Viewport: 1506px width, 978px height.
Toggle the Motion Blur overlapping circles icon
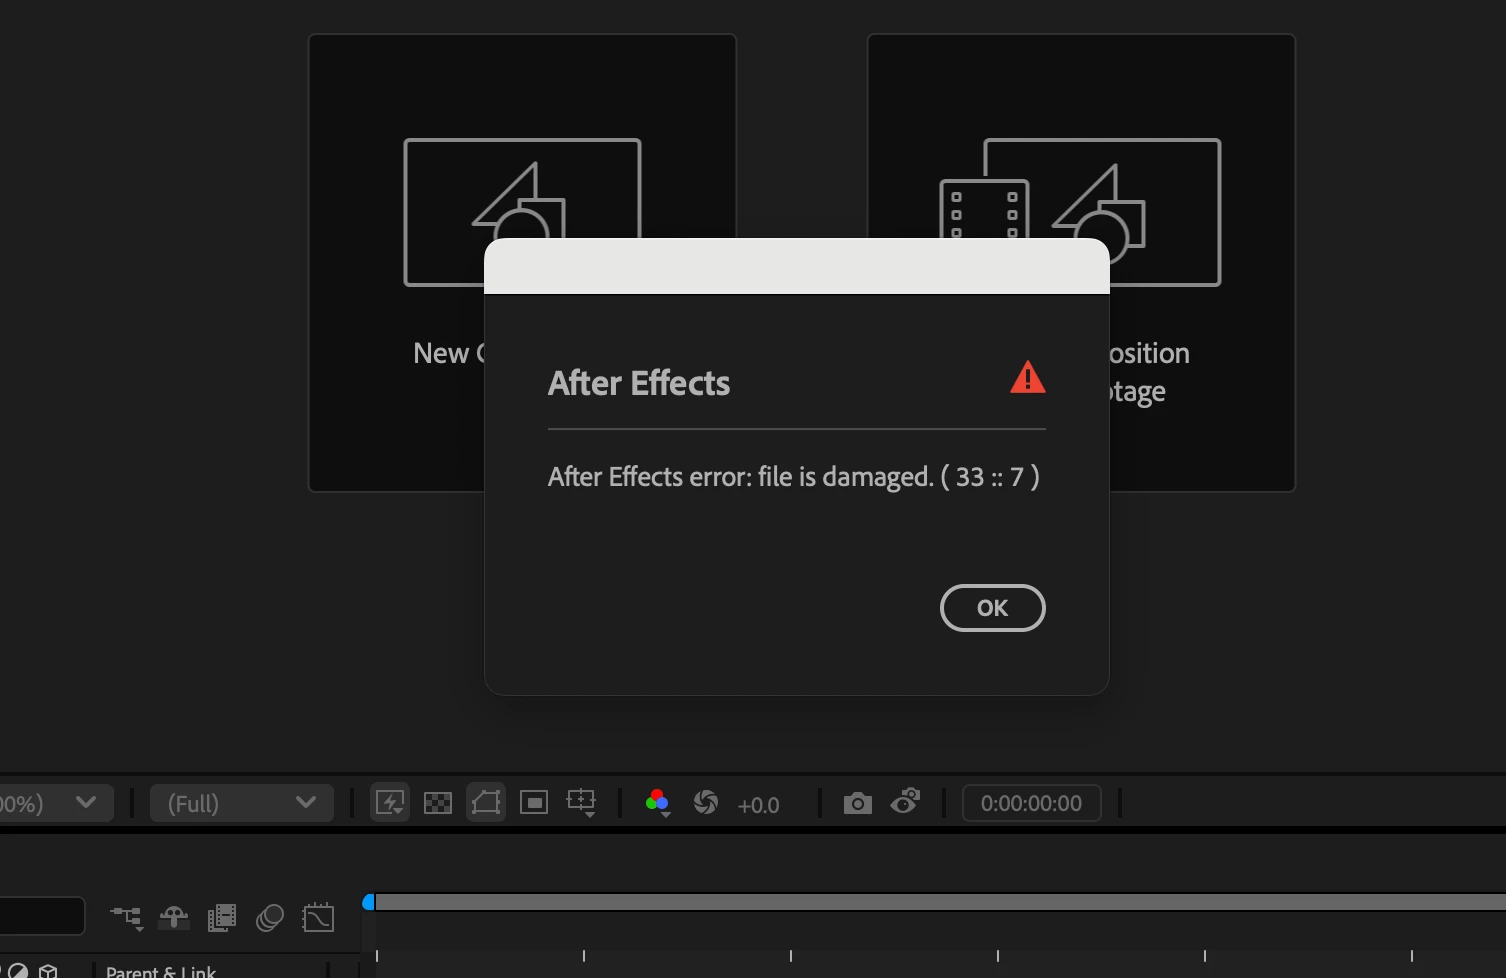click(270, 918)
